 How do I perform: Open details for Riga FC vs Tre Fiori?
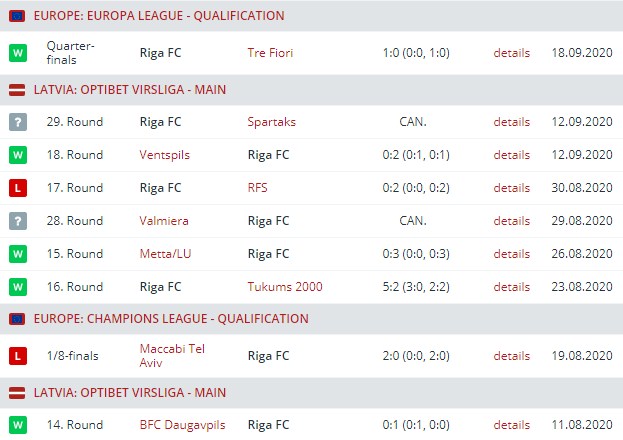click(x=511, y=52)
